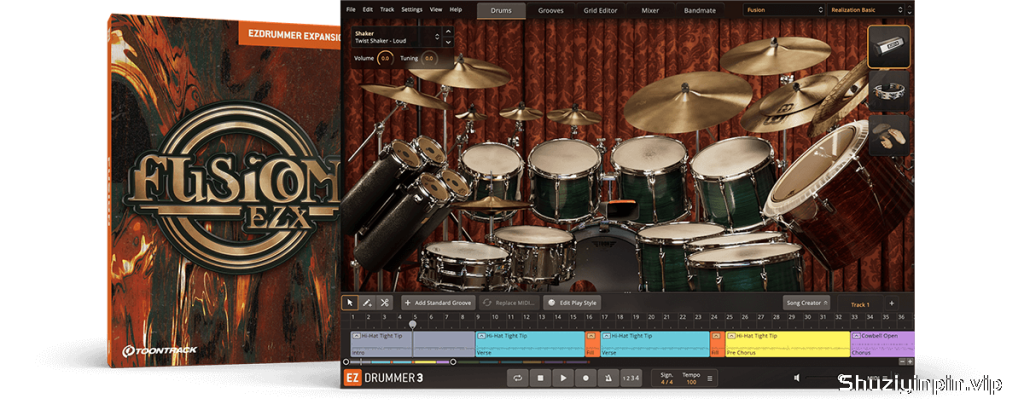Select the shaker percussion thumbnail
The width and height of the screenshot is (1024, 416).
pos(889,47)
